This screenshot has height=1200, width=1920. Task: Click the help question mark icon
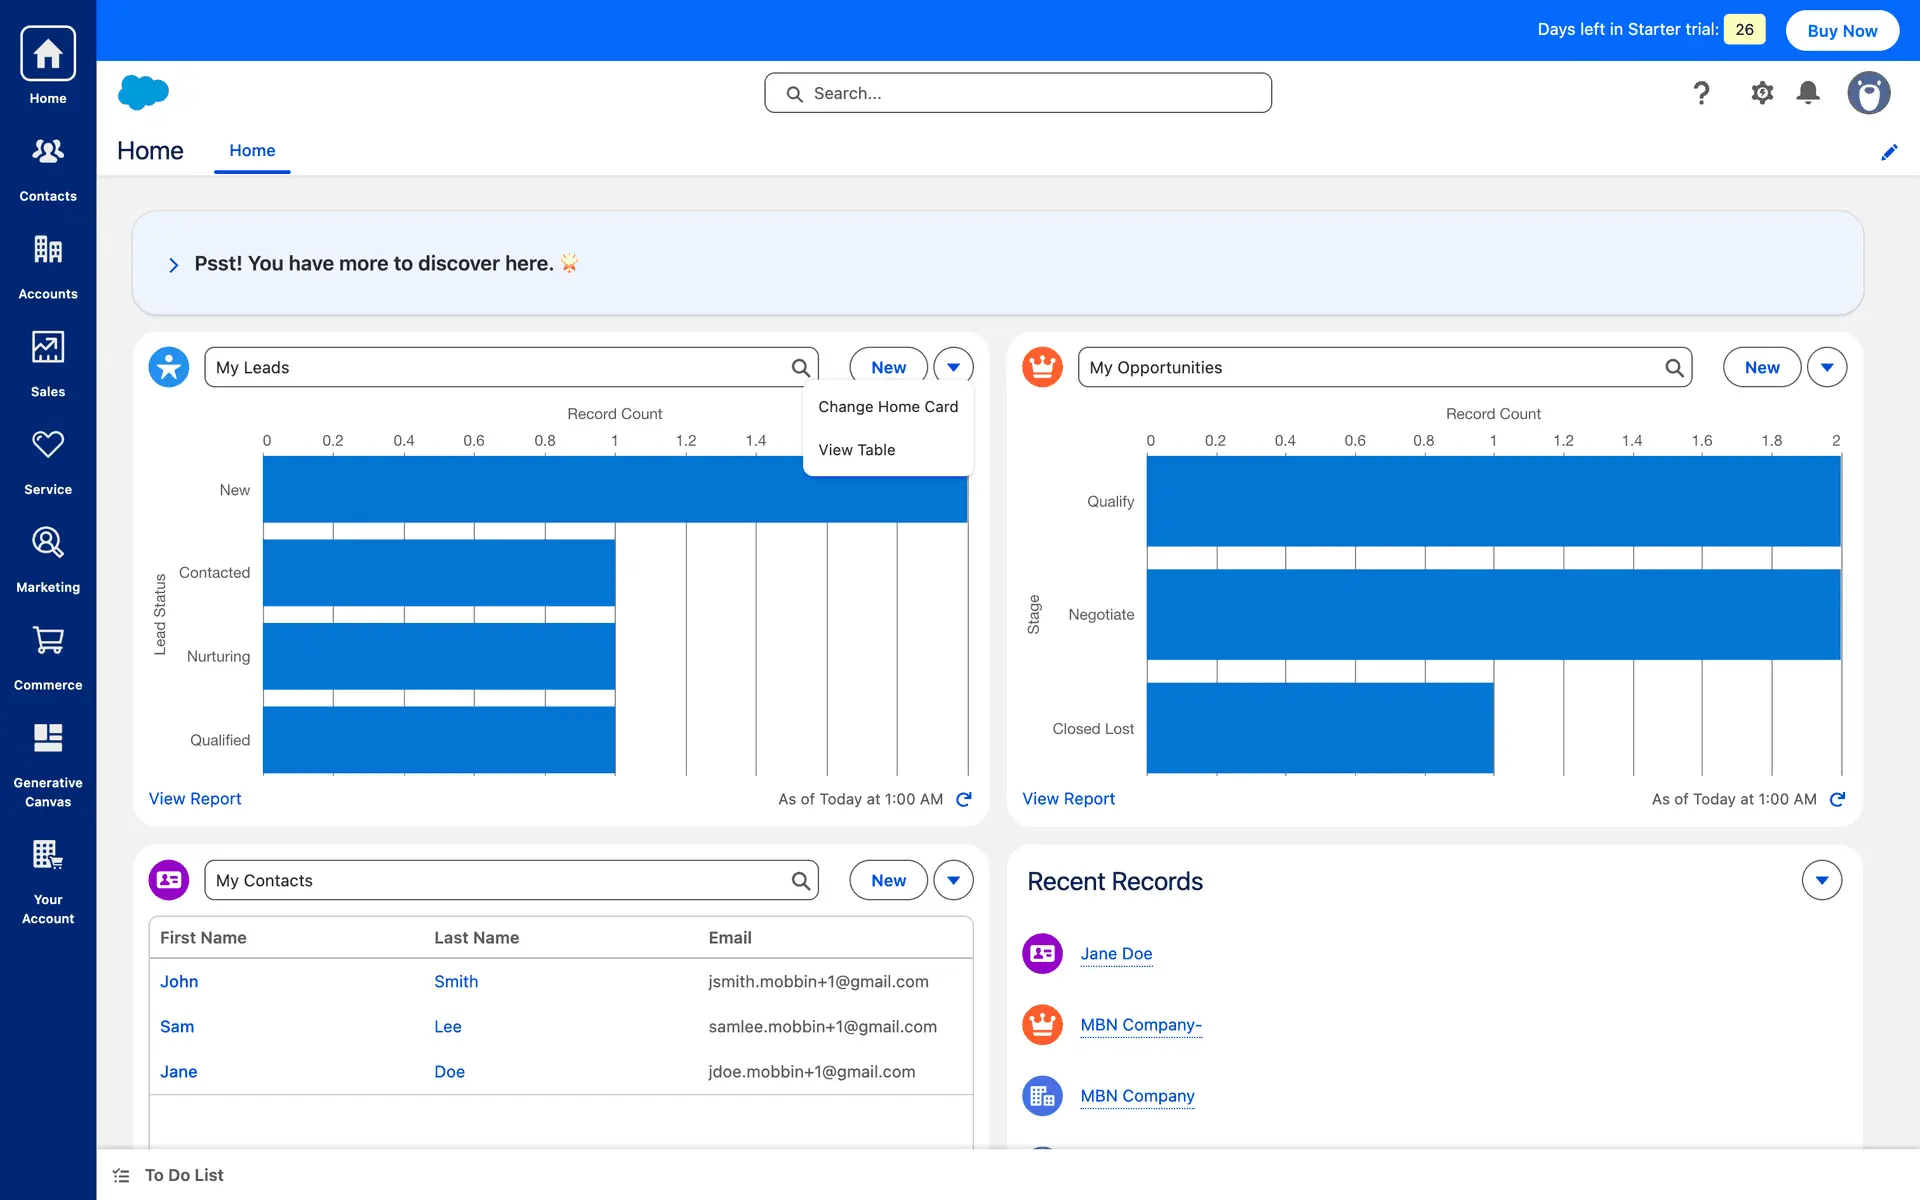1701,93
